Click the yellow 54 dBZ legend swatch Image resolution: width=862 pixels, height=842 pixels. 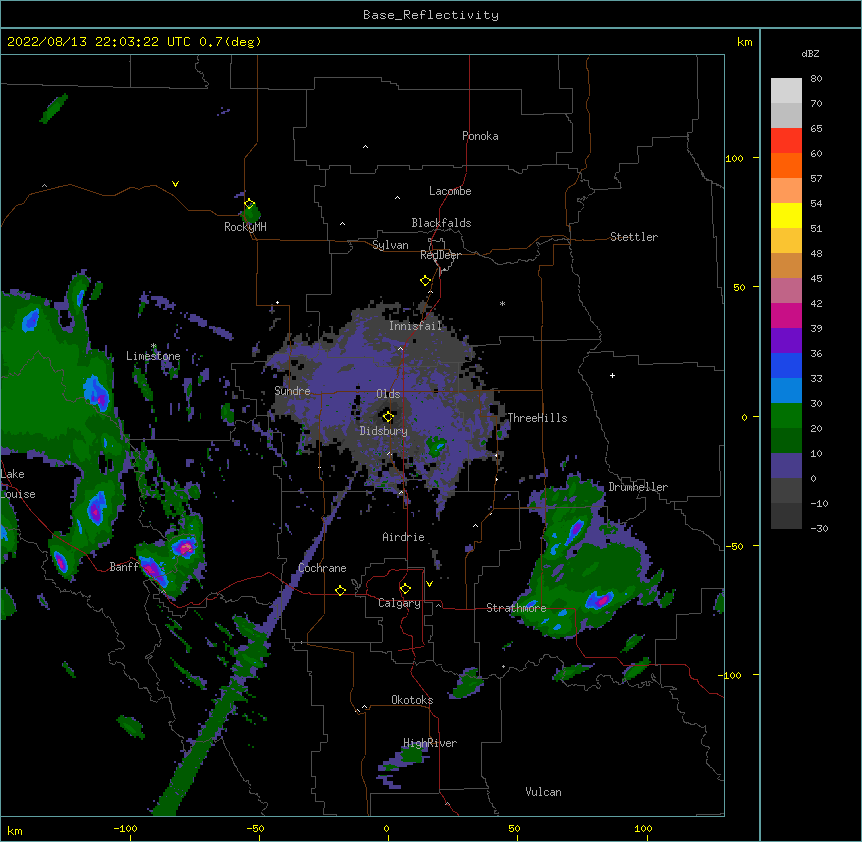coord(786,215)
